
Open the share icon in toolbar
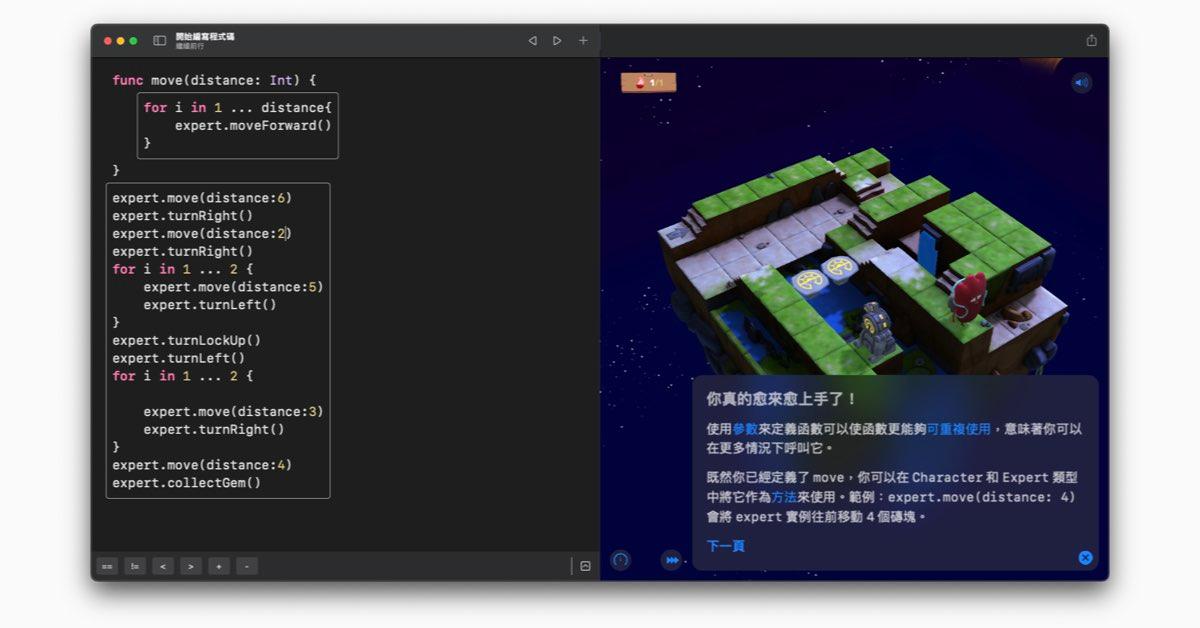[1091, 41]
